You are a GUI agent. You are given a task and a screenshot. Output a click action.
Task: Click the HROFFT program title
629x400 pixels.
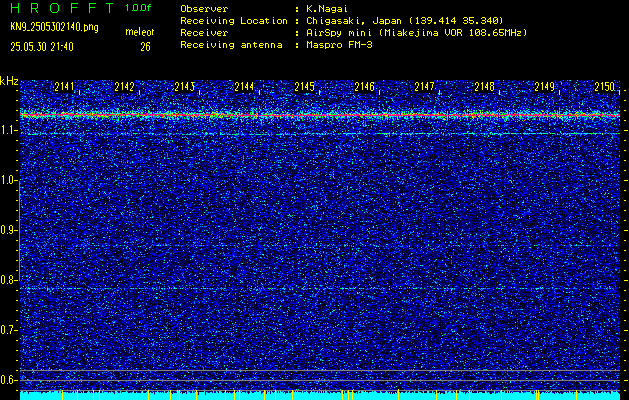click(62, 8)
